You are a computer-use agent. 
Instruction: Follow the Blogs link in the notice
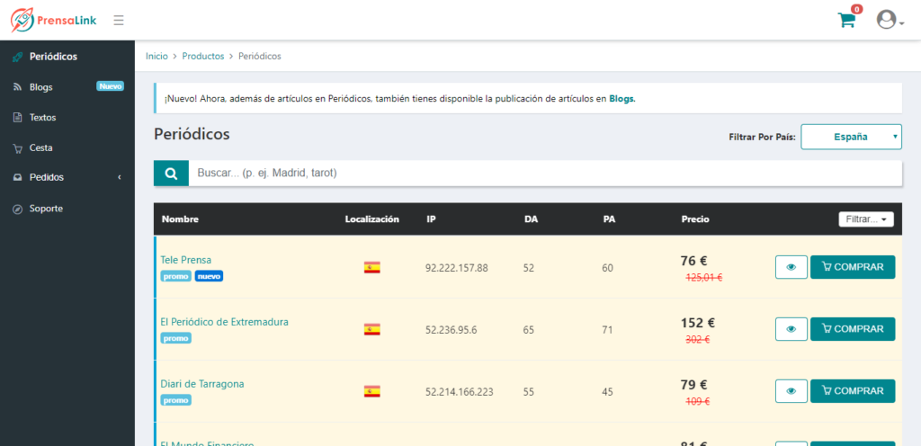(622, 99)
